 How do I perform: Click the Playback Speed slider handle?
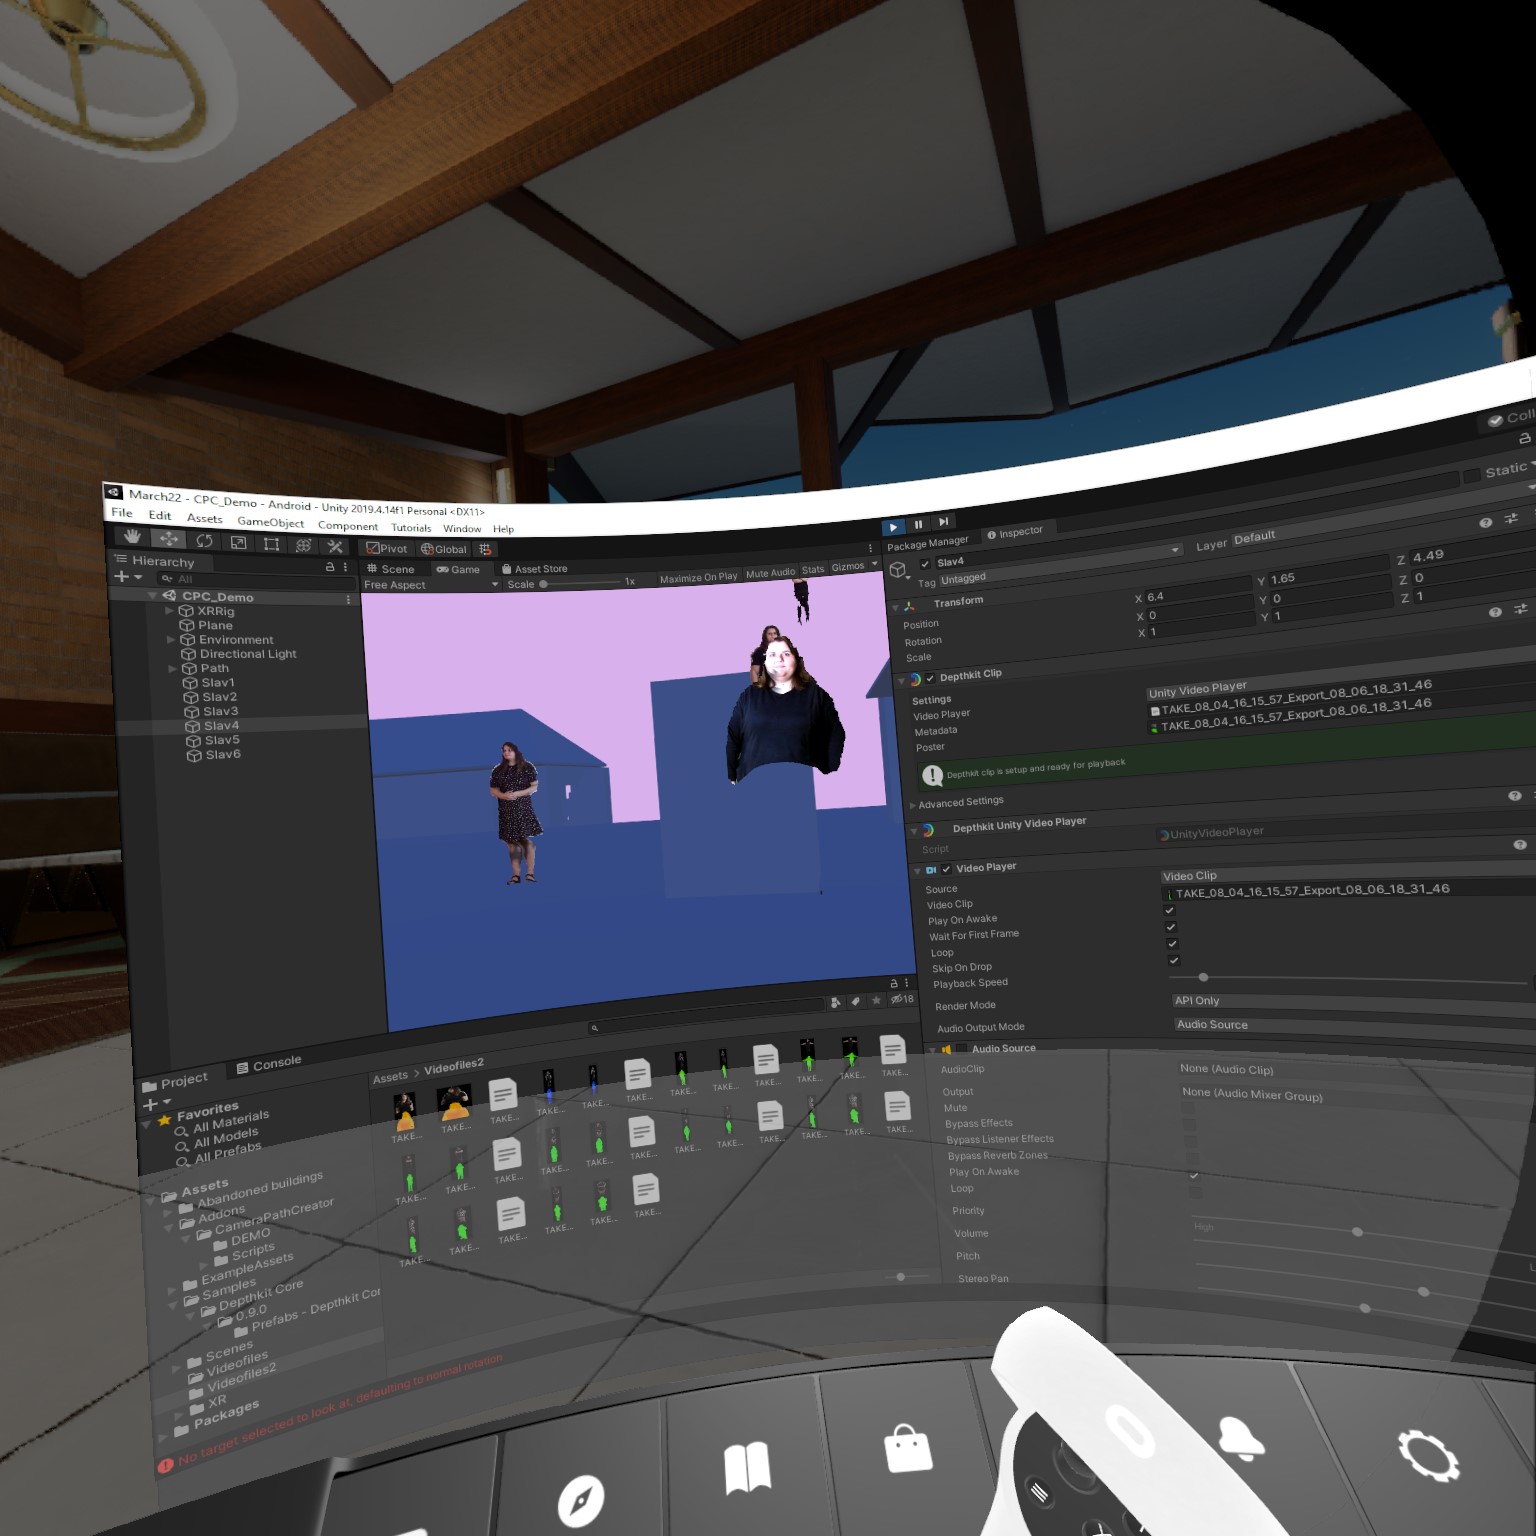click(1203, 977)
